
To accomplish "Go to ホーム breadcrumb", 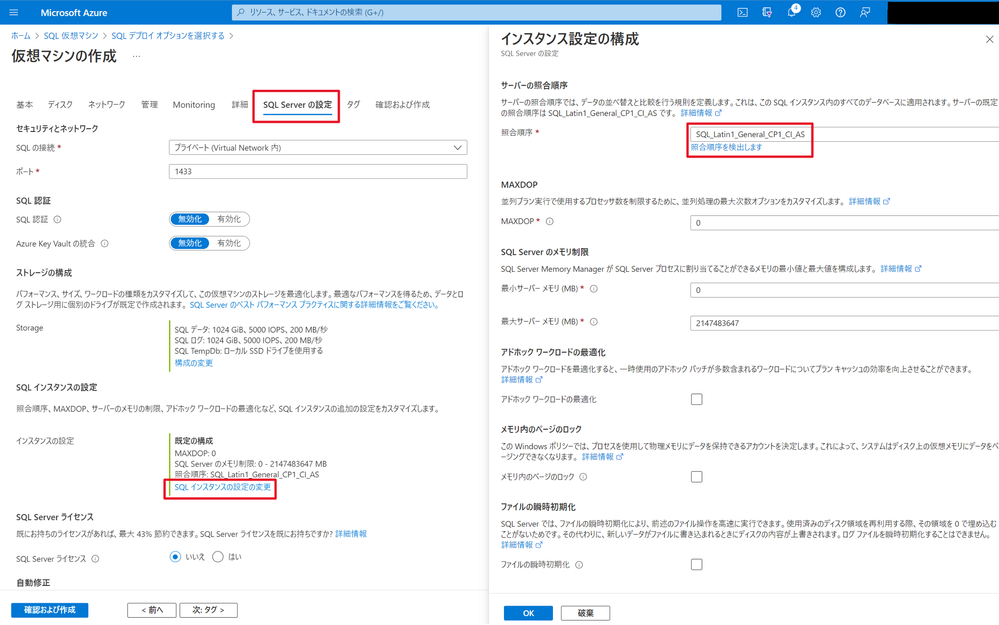I will pyautogui.click(x=20, y=36).
